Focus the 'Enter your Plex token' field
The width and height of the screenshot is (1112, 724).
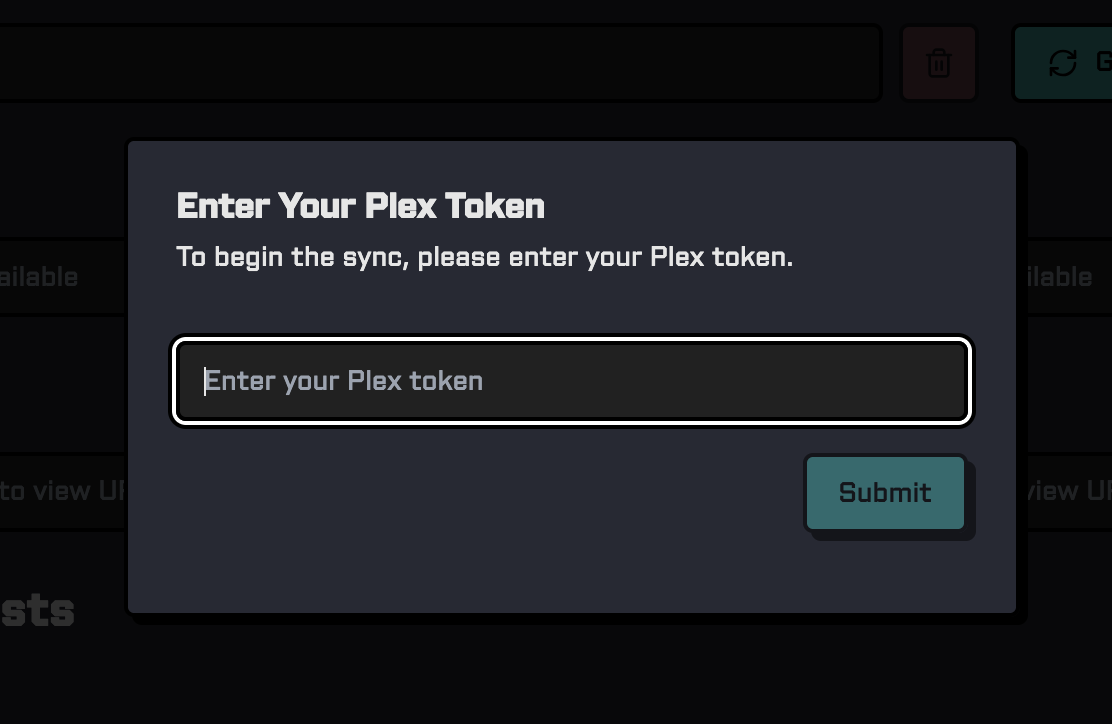(572, 381)
